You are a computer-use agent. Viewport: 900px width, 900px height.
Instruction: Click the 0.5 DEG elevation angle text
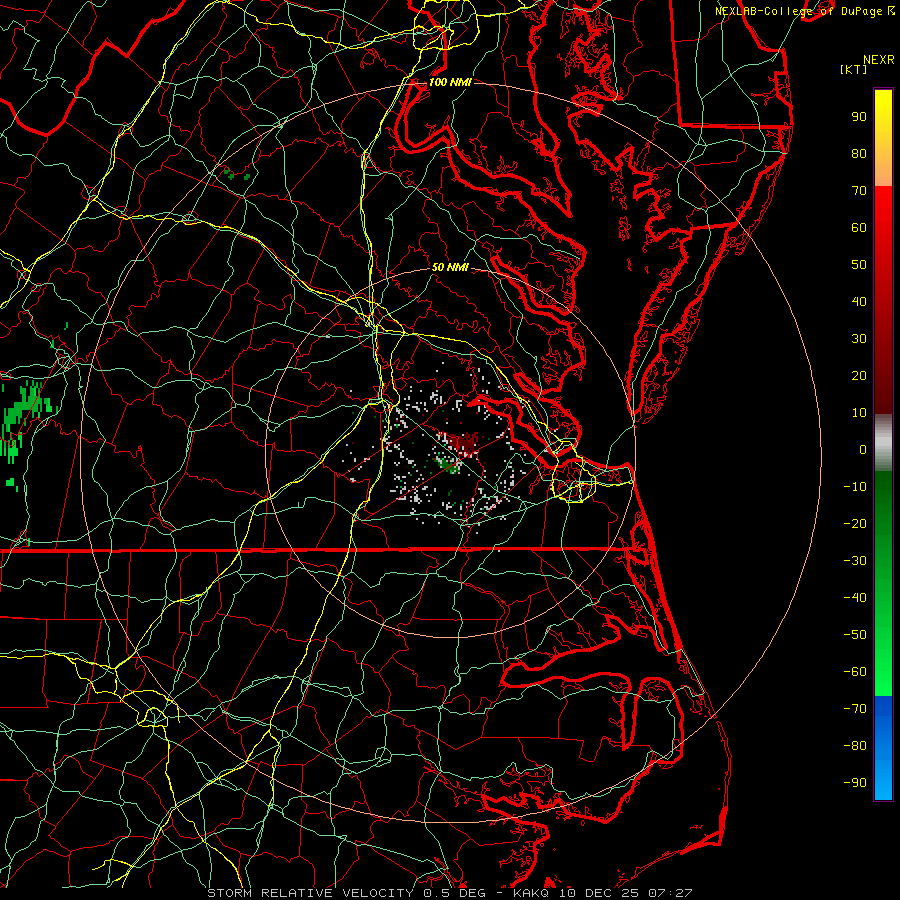point(455,893)
